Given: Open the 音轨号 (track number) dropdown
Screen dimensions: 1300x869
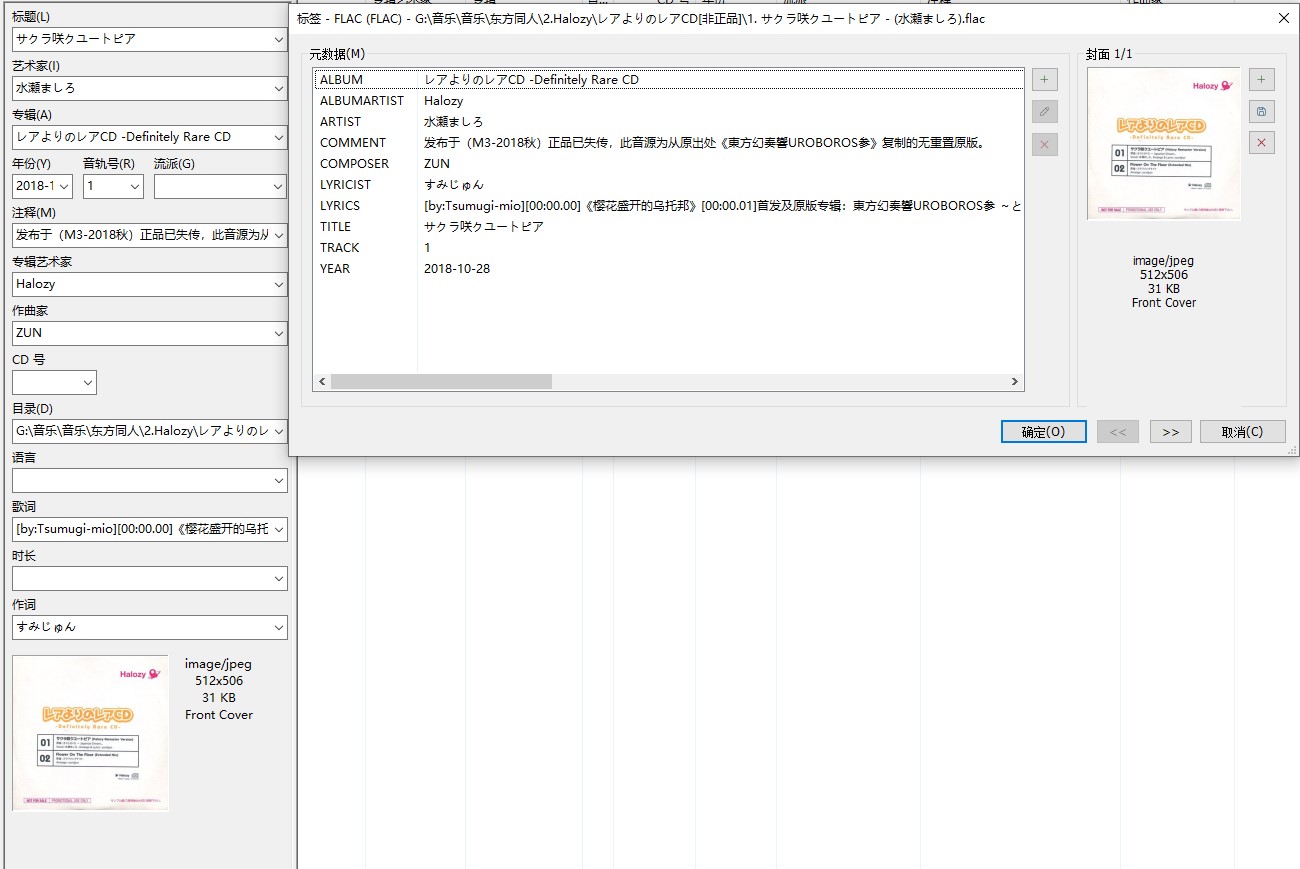Looking at the screenshot, I should pyautogui.click(x=135, y=186).
